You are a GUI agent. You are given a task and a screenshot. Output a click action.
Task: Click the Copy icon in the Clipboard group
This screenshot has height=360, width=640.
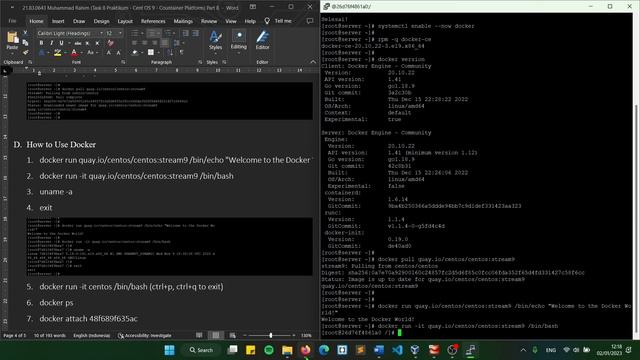click(x=25, y=42)
